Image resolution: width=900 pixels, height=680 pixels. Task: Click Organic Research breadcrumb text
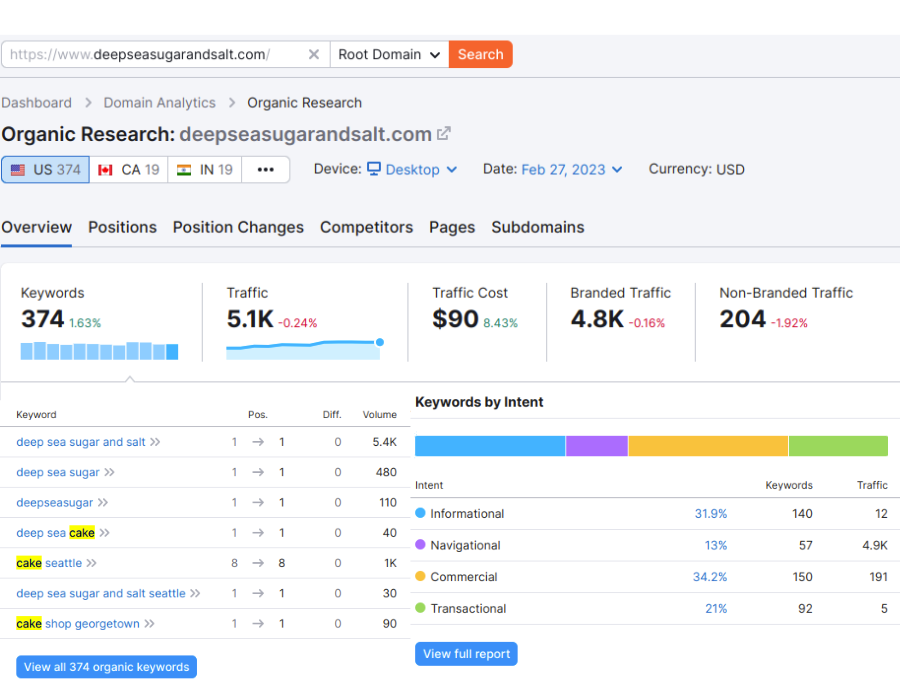[x=304, y=103]
